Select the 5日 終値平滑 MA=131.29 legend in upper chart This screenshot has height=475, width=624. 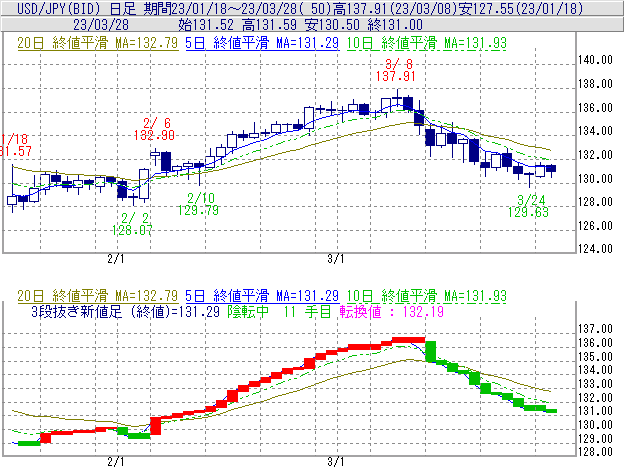(x=262, y=43)
